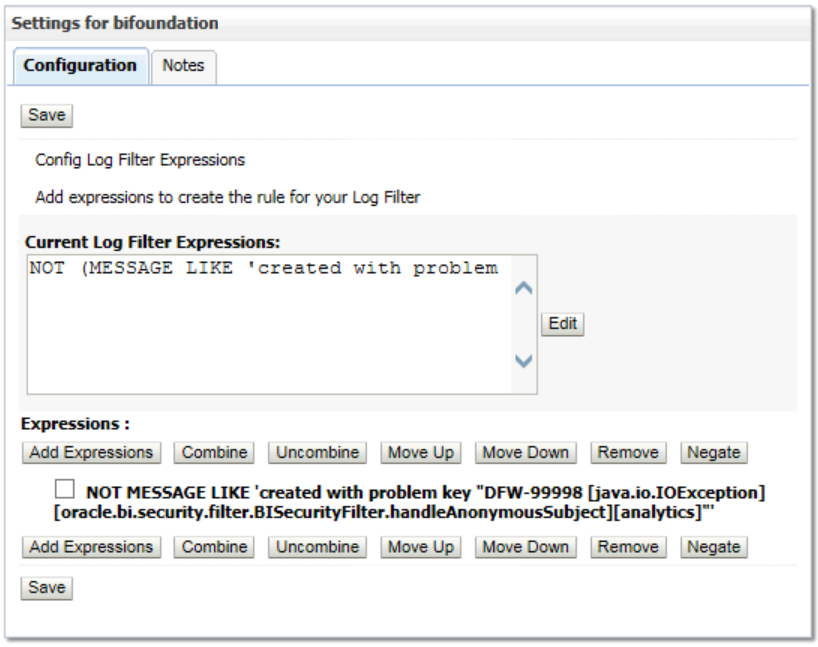Switch to the Notes tab
Viewport: 818px width, 647px height.
(x=183, y=66)
